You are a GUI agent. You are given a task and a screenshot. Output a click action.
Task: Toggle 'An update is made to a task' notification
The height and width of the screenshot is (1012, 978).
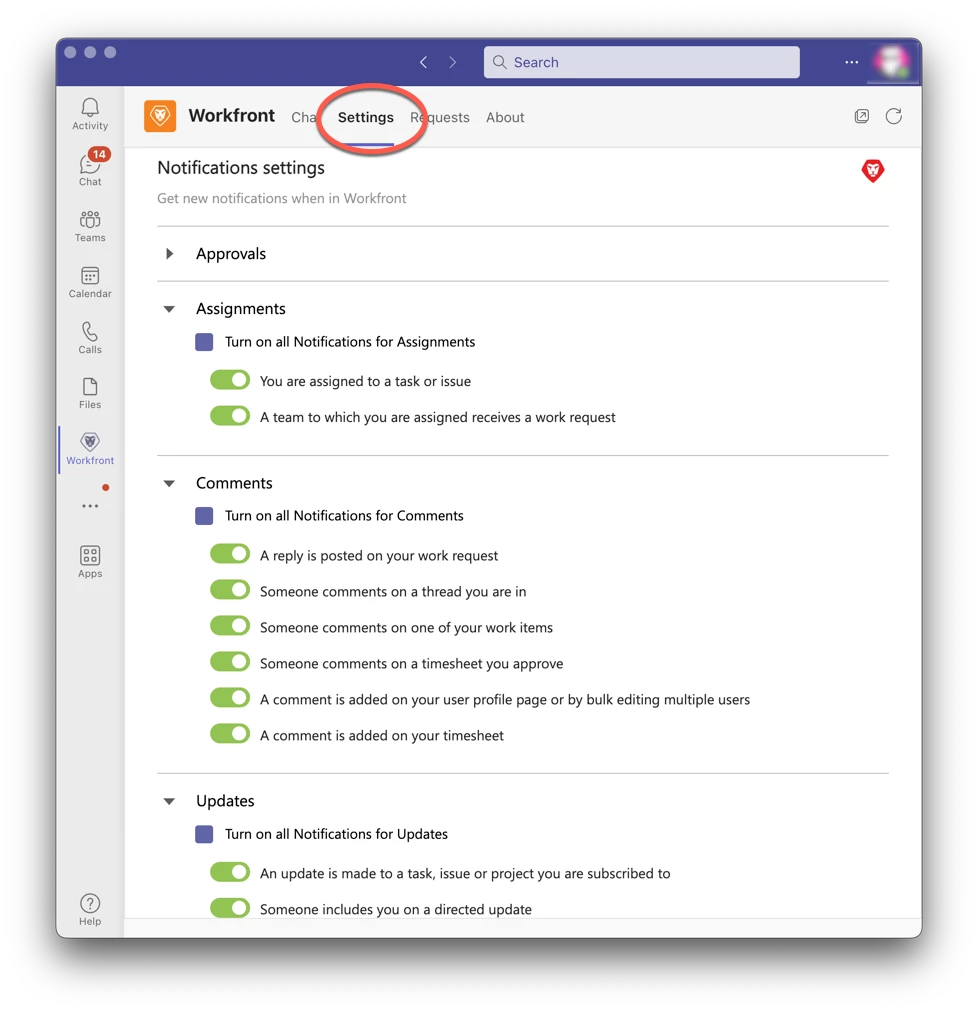[x=230, y=873]
